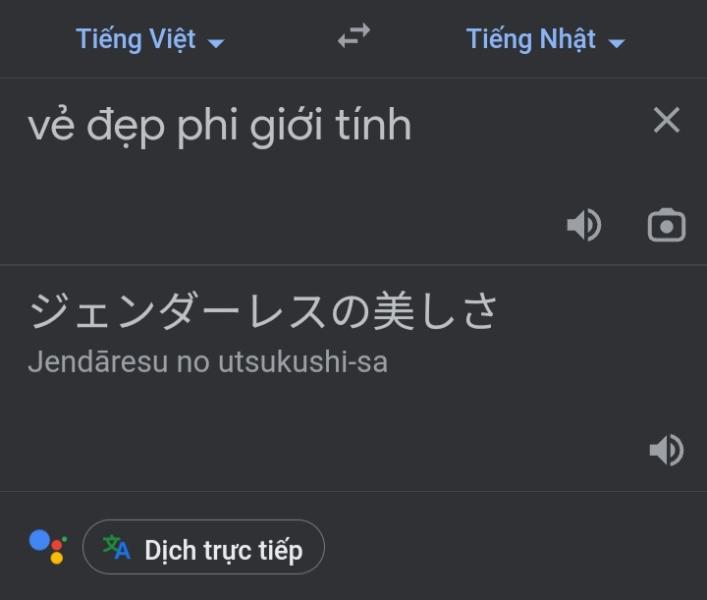The image size is (707, 600).
Task: Open the Tiếng Việt source language selector
Action: pos(137,39)
